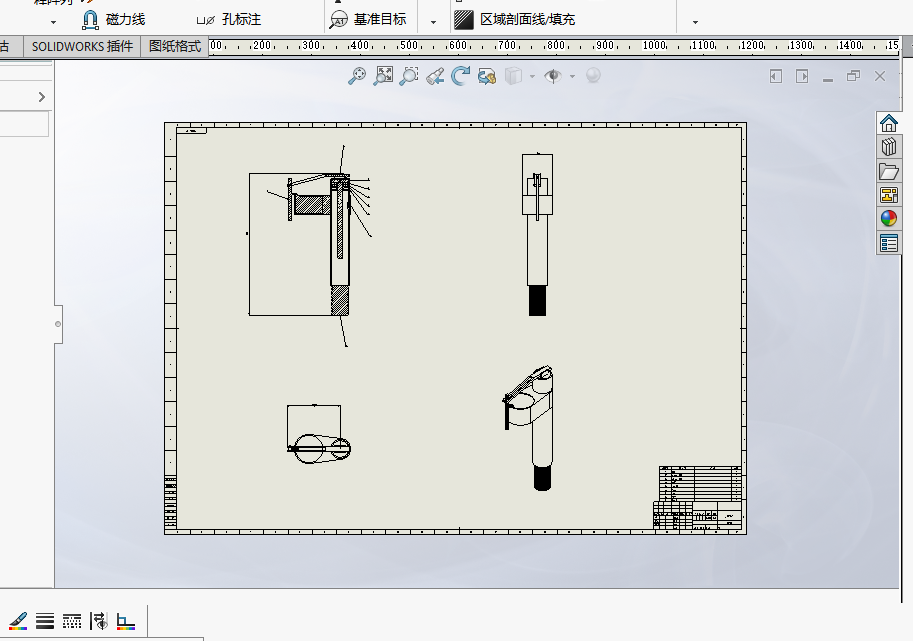Switch to the 图纸格式 tab
913x641 pixels.
(x=175, y=46)
